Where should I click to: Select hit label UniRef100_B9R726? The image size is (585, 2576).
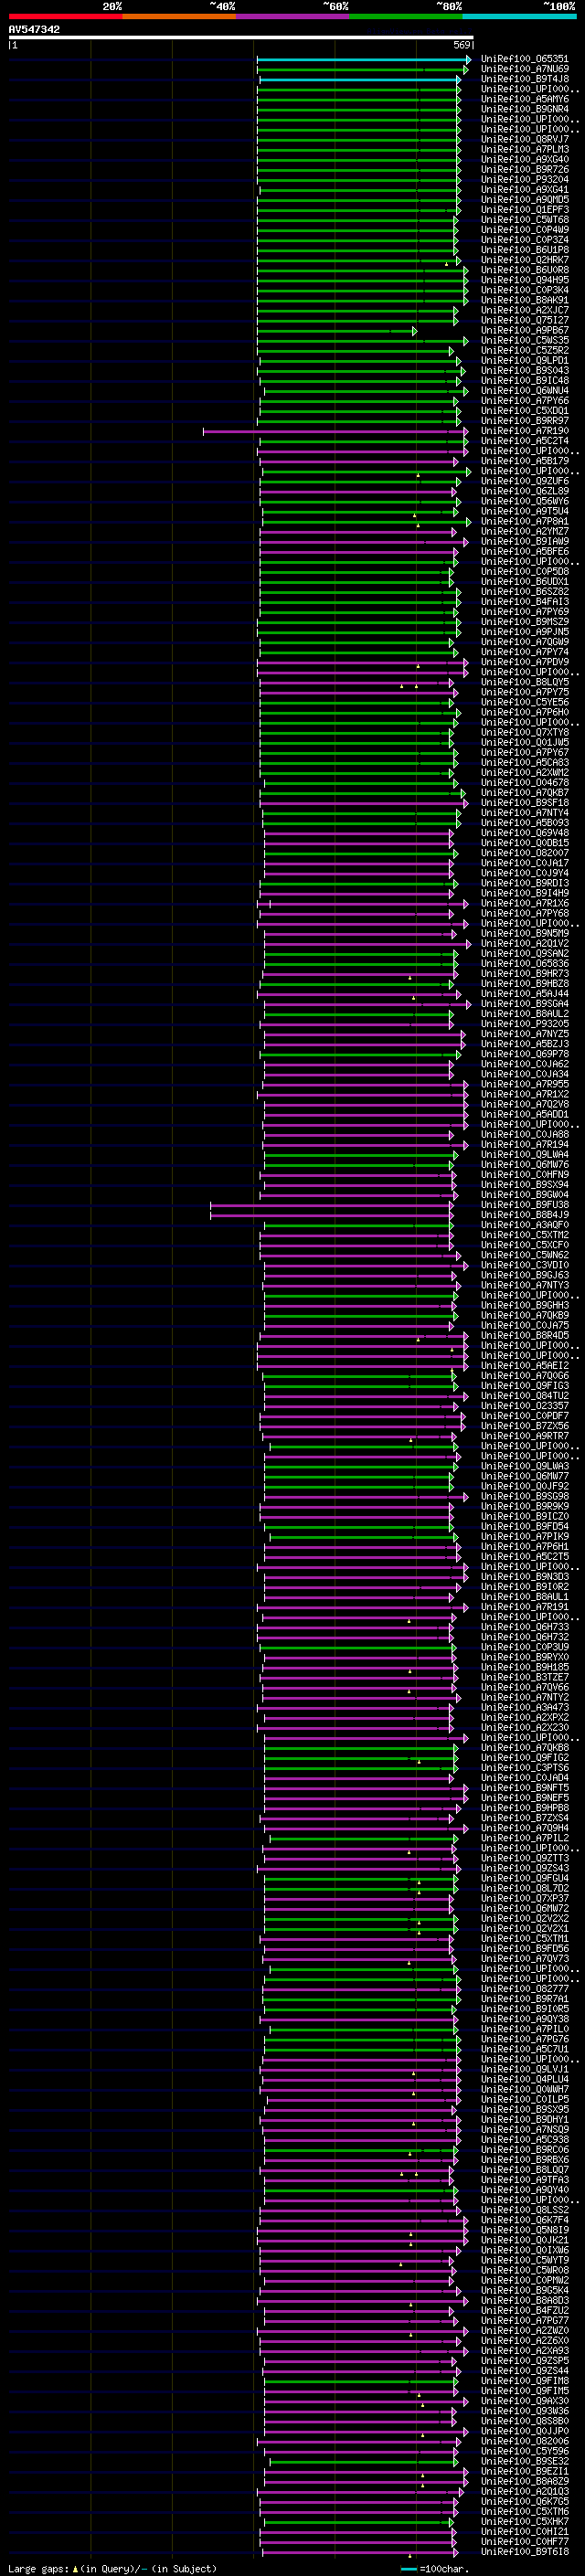click(525, 169)
